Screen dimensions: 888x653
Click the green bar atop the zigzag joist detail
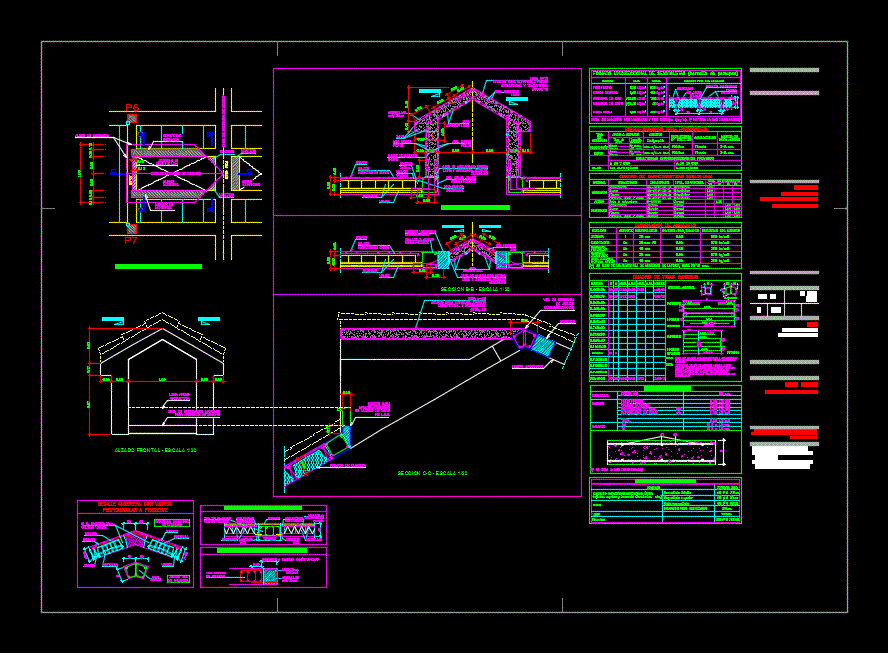pyautogui.click(x=263, y=508)
